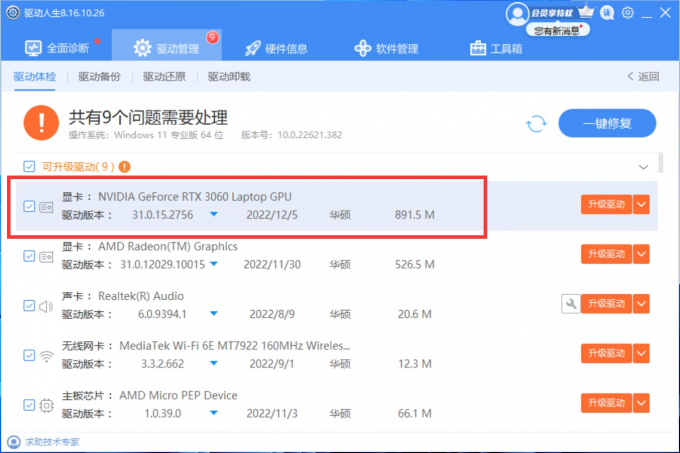680x453 pixels.
Task: Open the 工具箱 tab
Action: pyautogui.click(x=496, y=49)
